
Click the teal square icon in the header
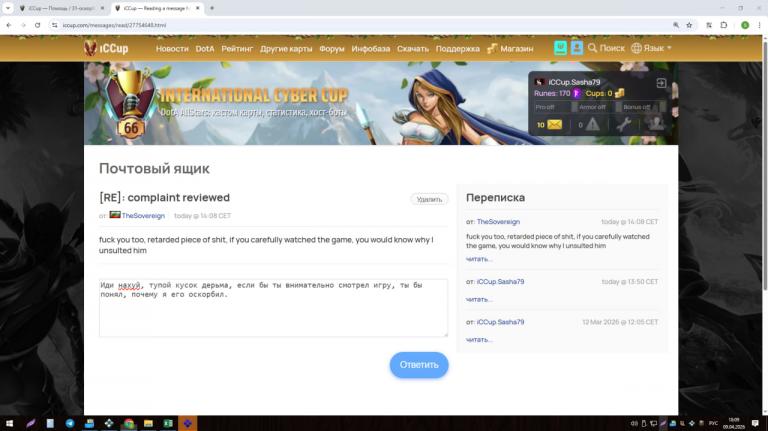click(x=560, y=48)
